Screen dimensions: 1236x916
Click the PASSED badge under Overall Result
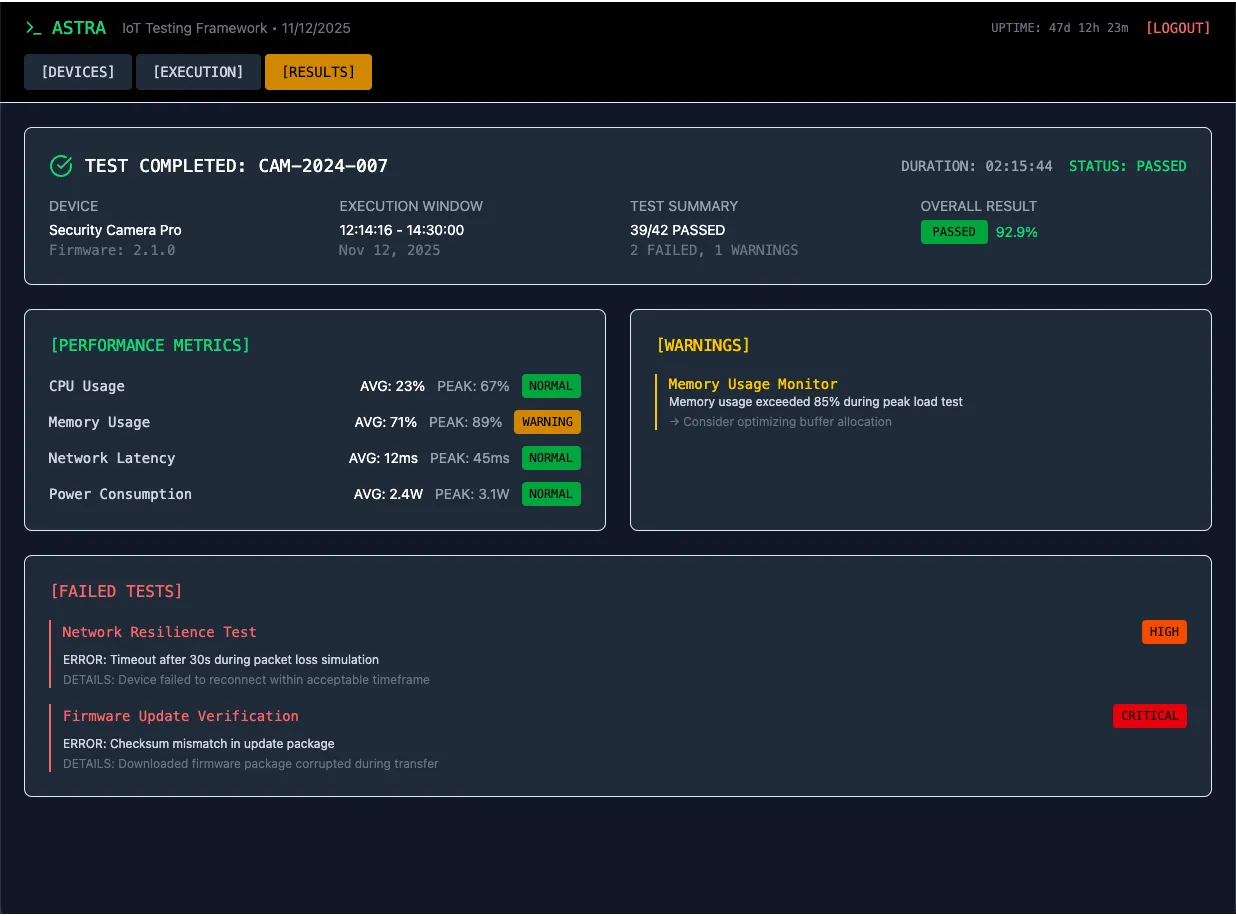954,232
